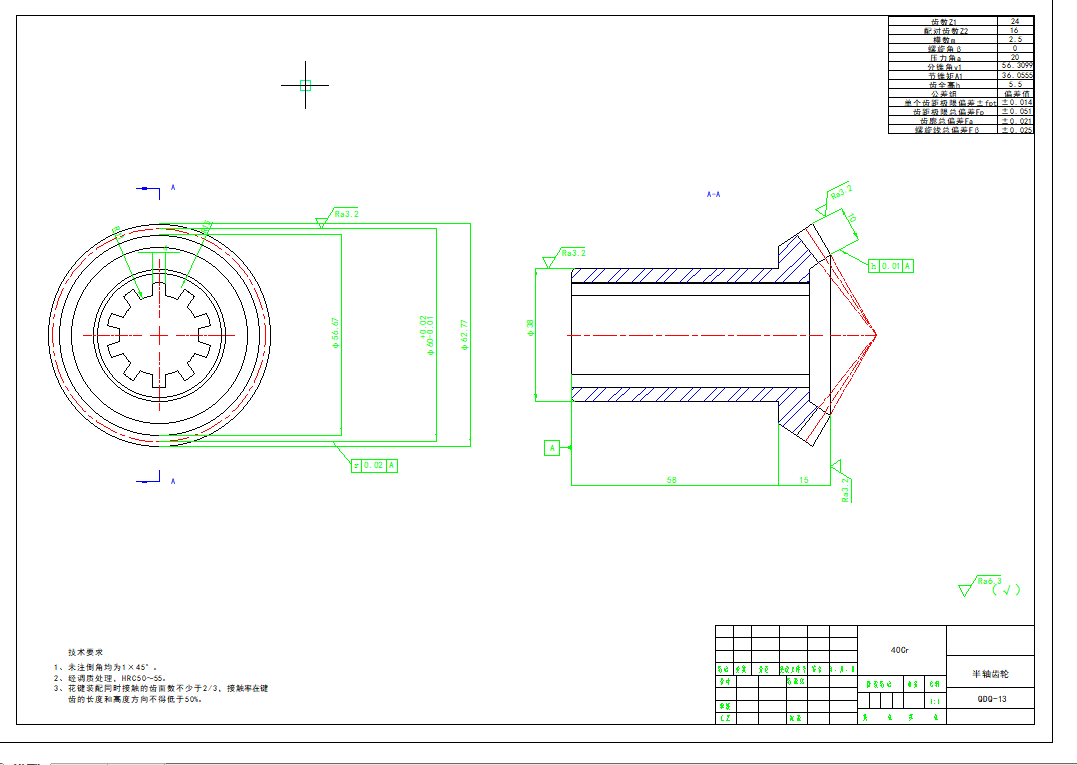Click the crosshair cursor marker
This screenshot has height=765, width=1077.
tap(306, 86)
